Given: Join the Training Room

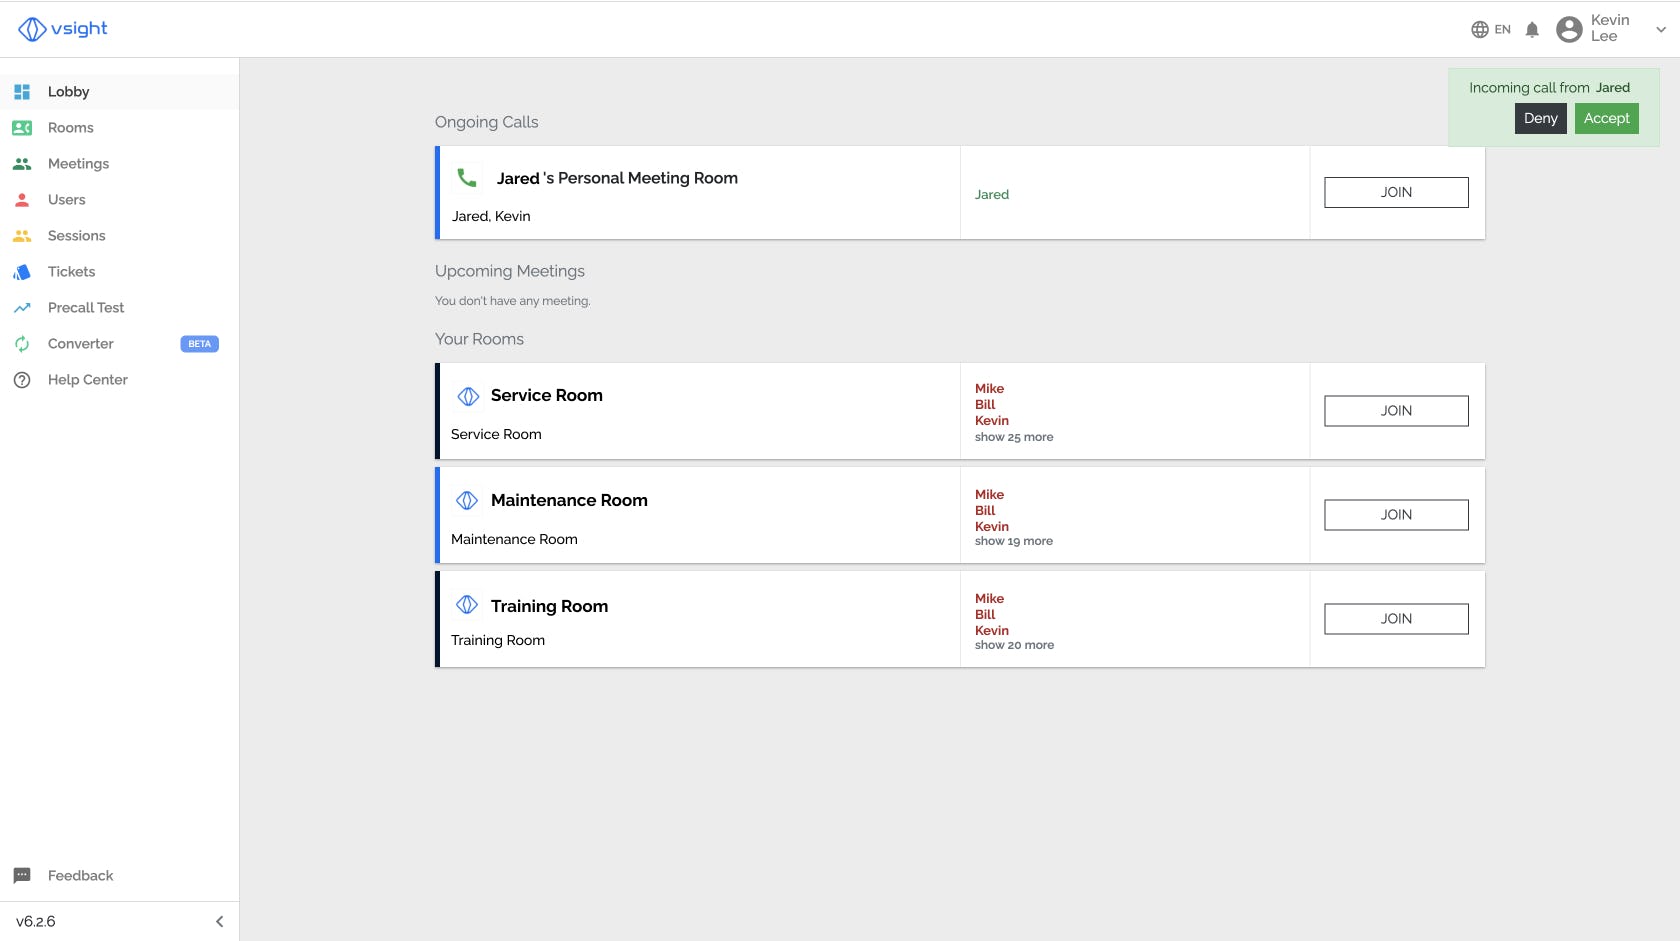Looking at the screenshot, I should click(x=1396, y=619).
